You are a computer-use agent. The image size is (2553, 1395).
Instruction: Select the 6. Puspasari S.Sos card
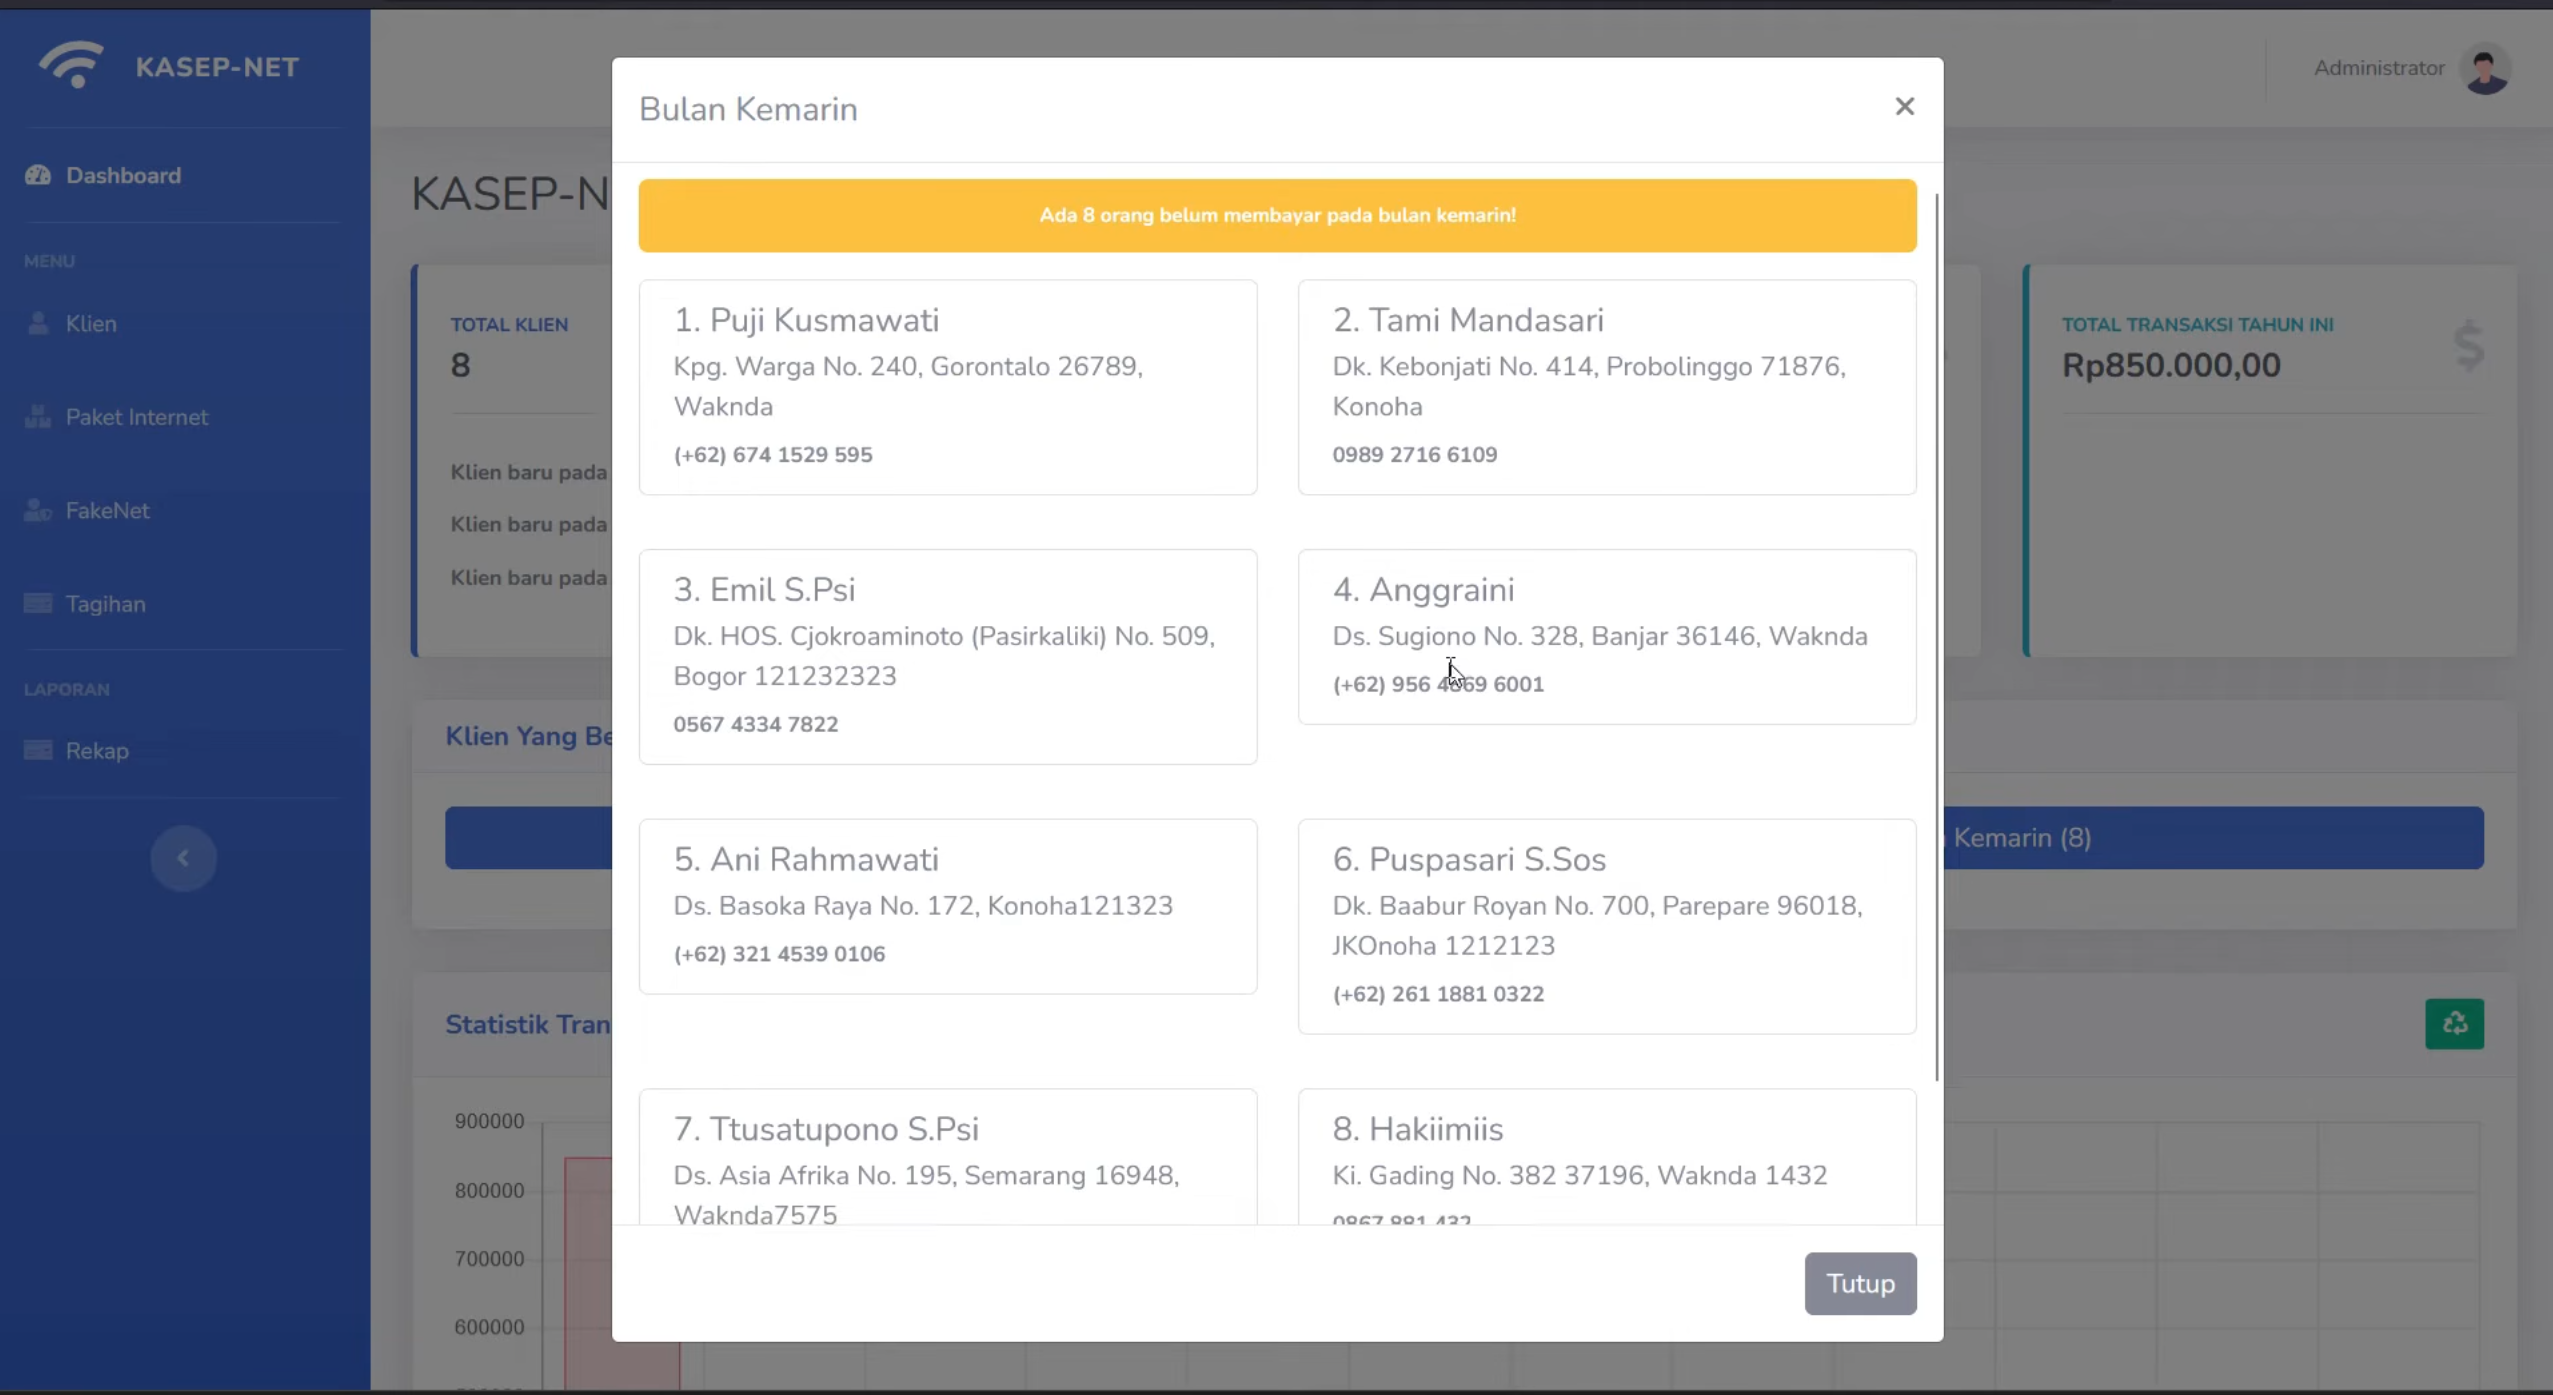(1607, 927)
